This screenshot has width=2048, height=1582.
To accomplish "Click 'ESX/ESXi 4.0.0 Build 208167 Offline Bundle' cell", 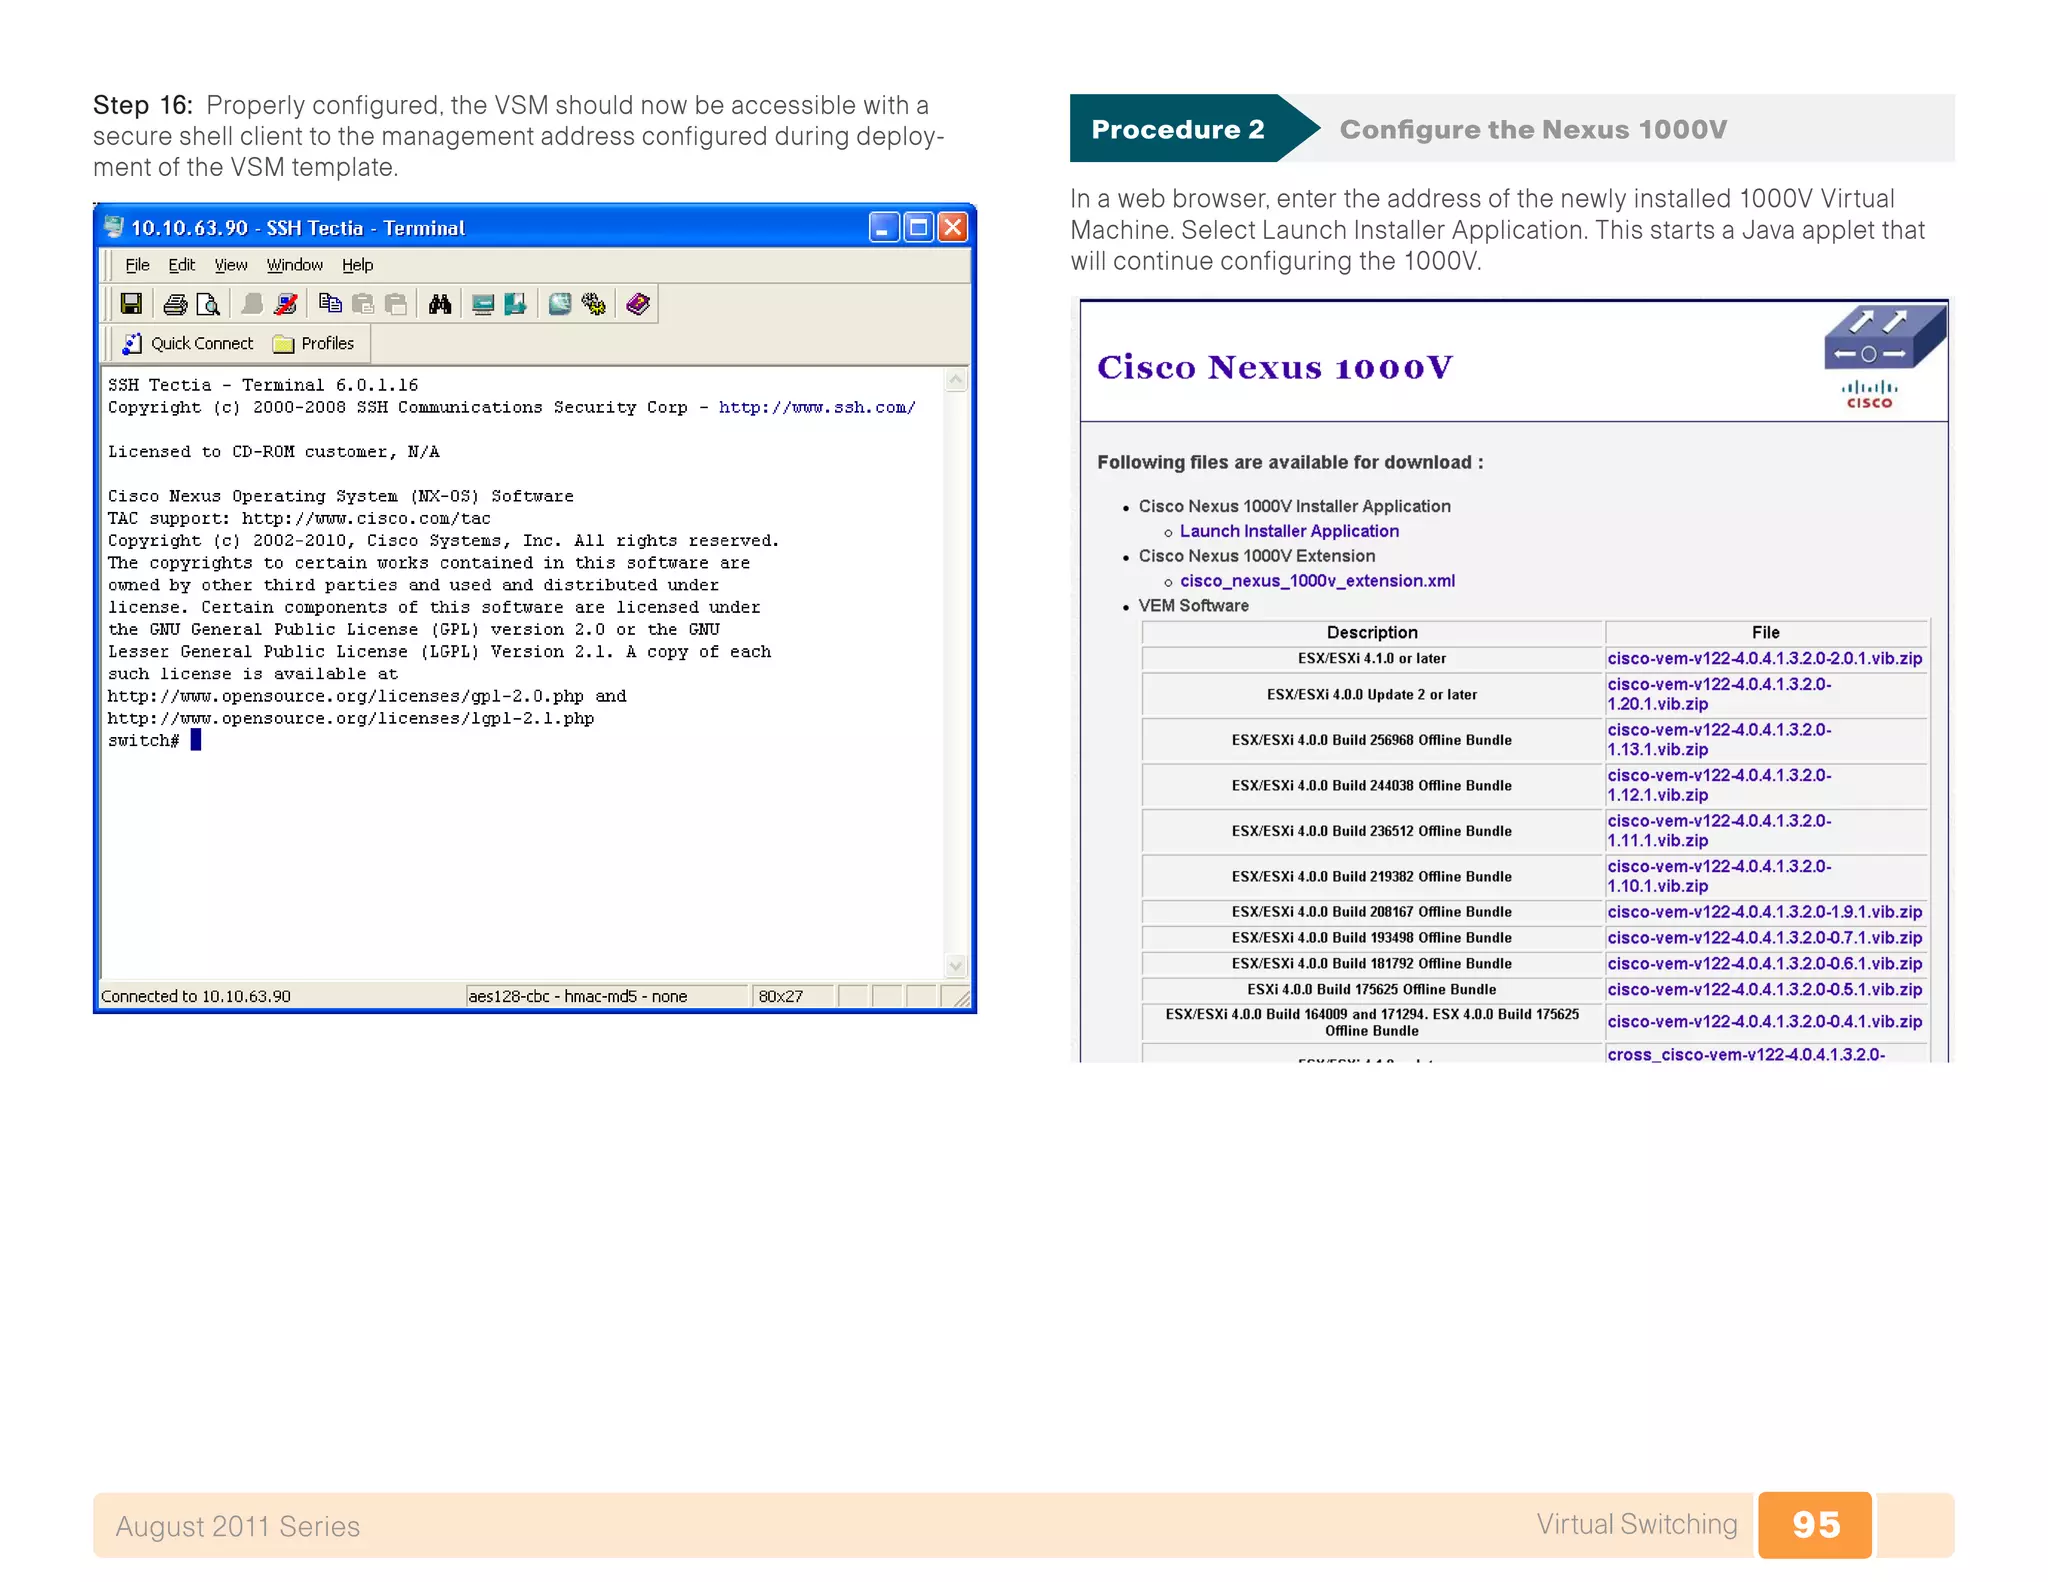I will 1372,912.
